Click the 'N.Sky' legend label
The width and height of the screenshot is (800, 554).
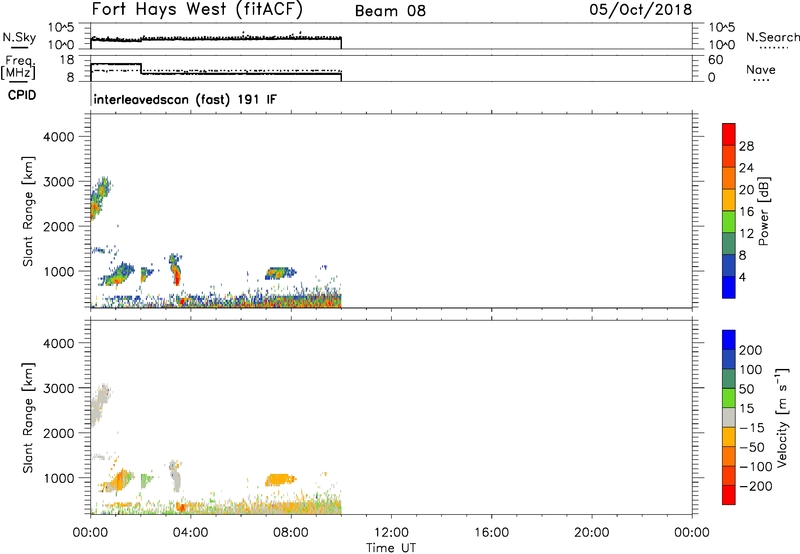point(19,37)
